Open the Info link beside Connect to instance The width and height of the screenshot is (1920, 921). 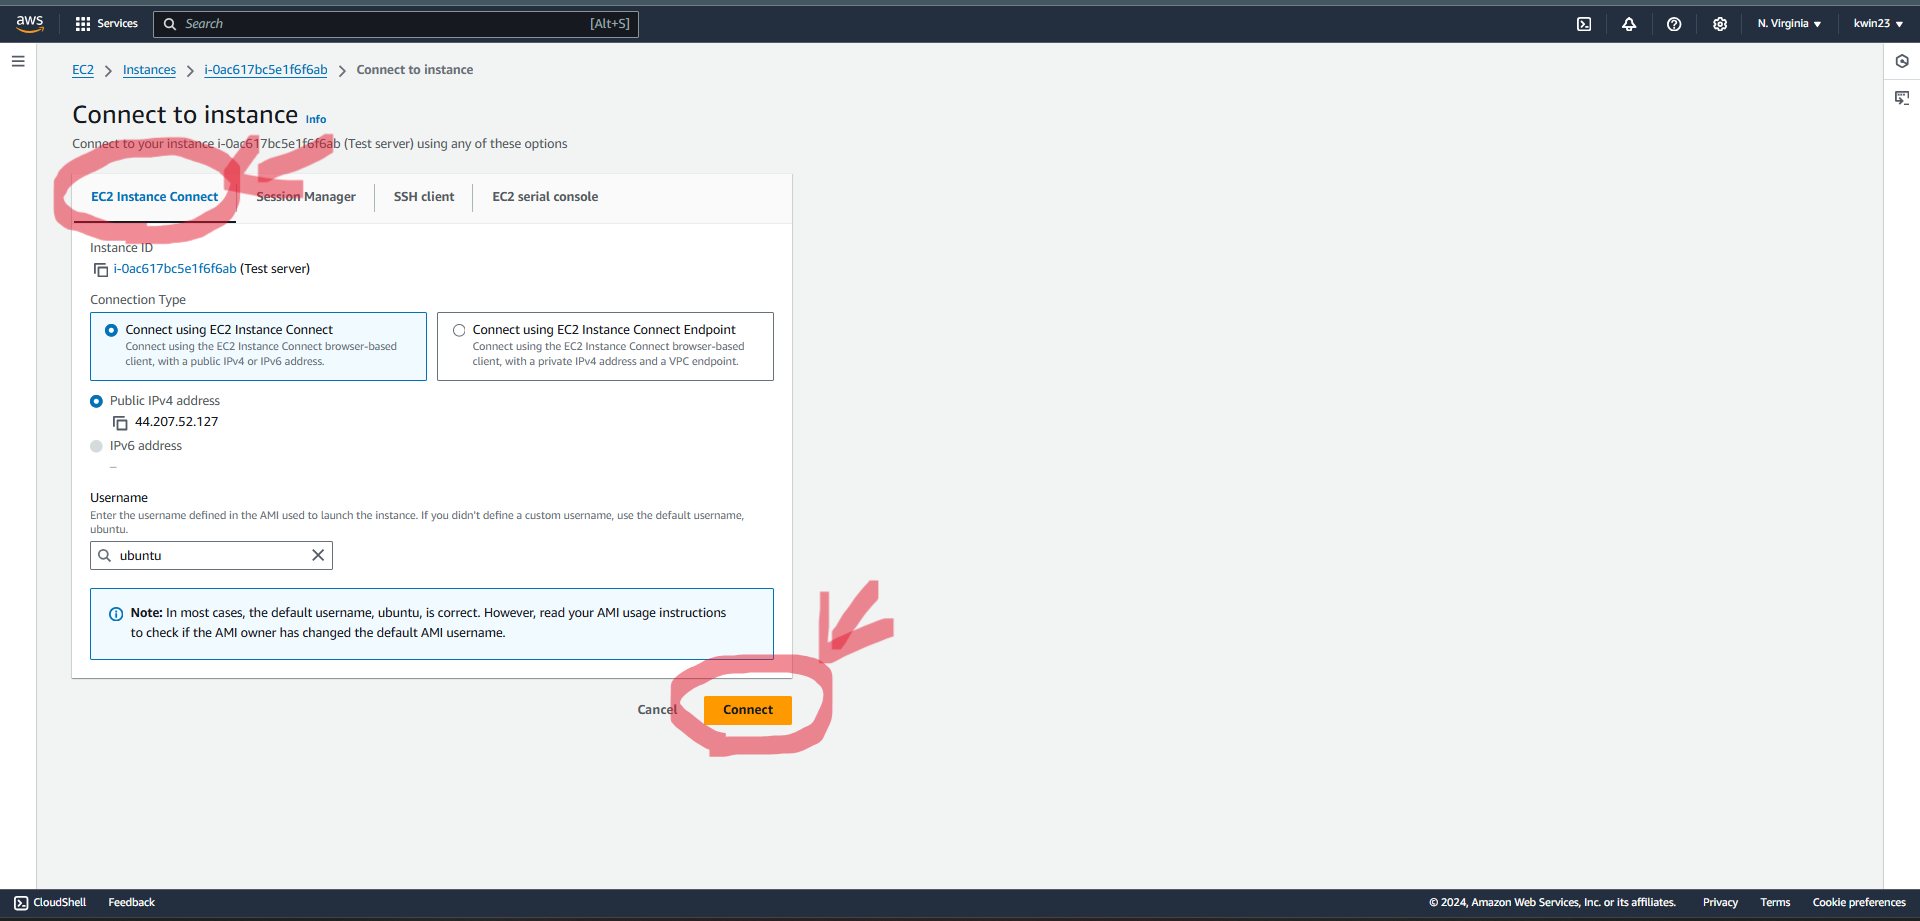pos(316,119)
